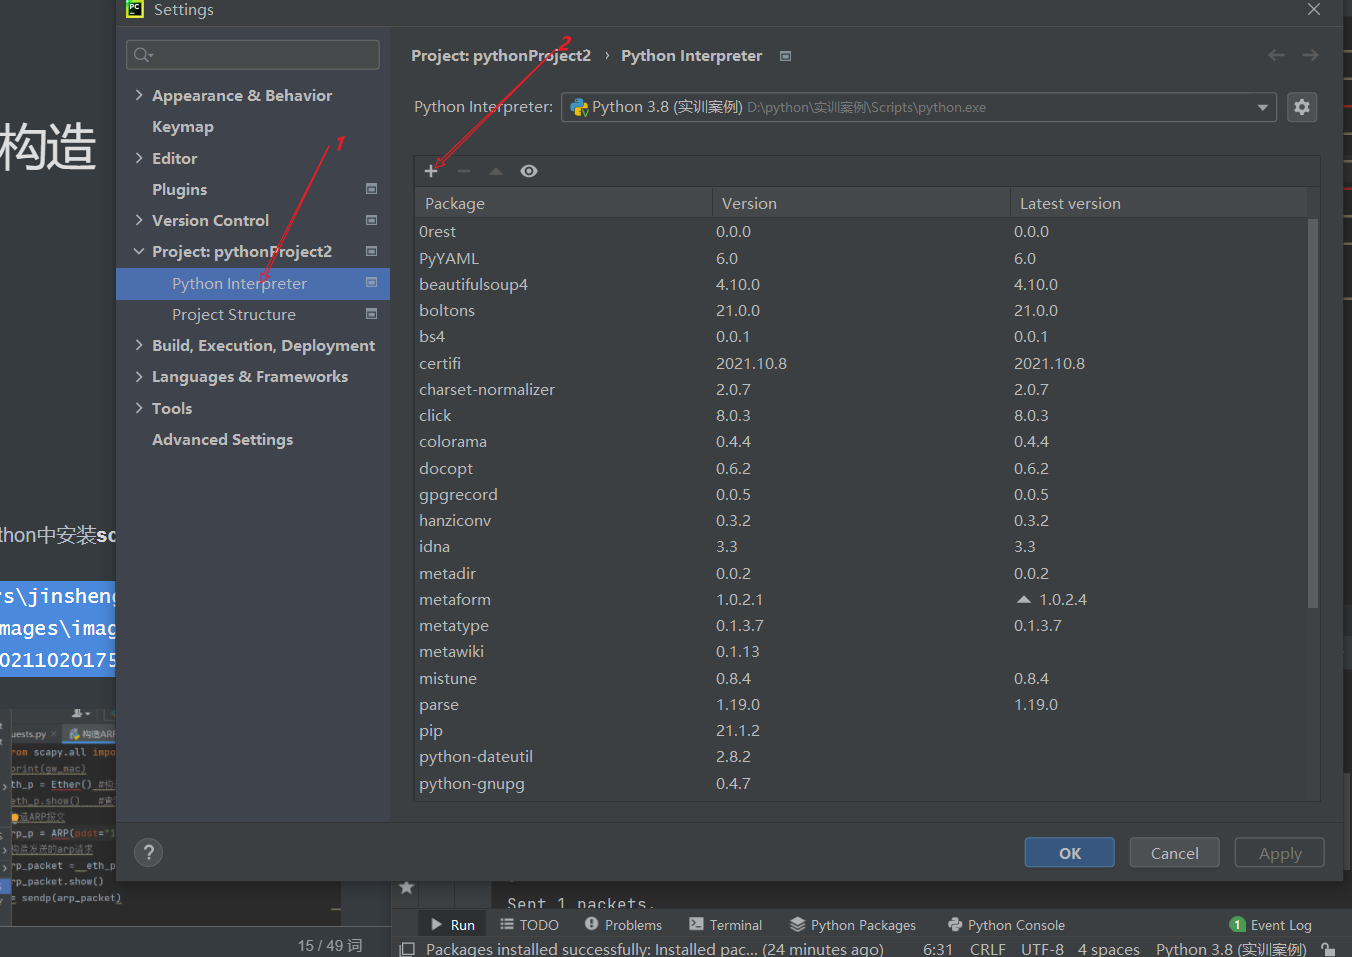Focus the Settings search field

point(253,55)
